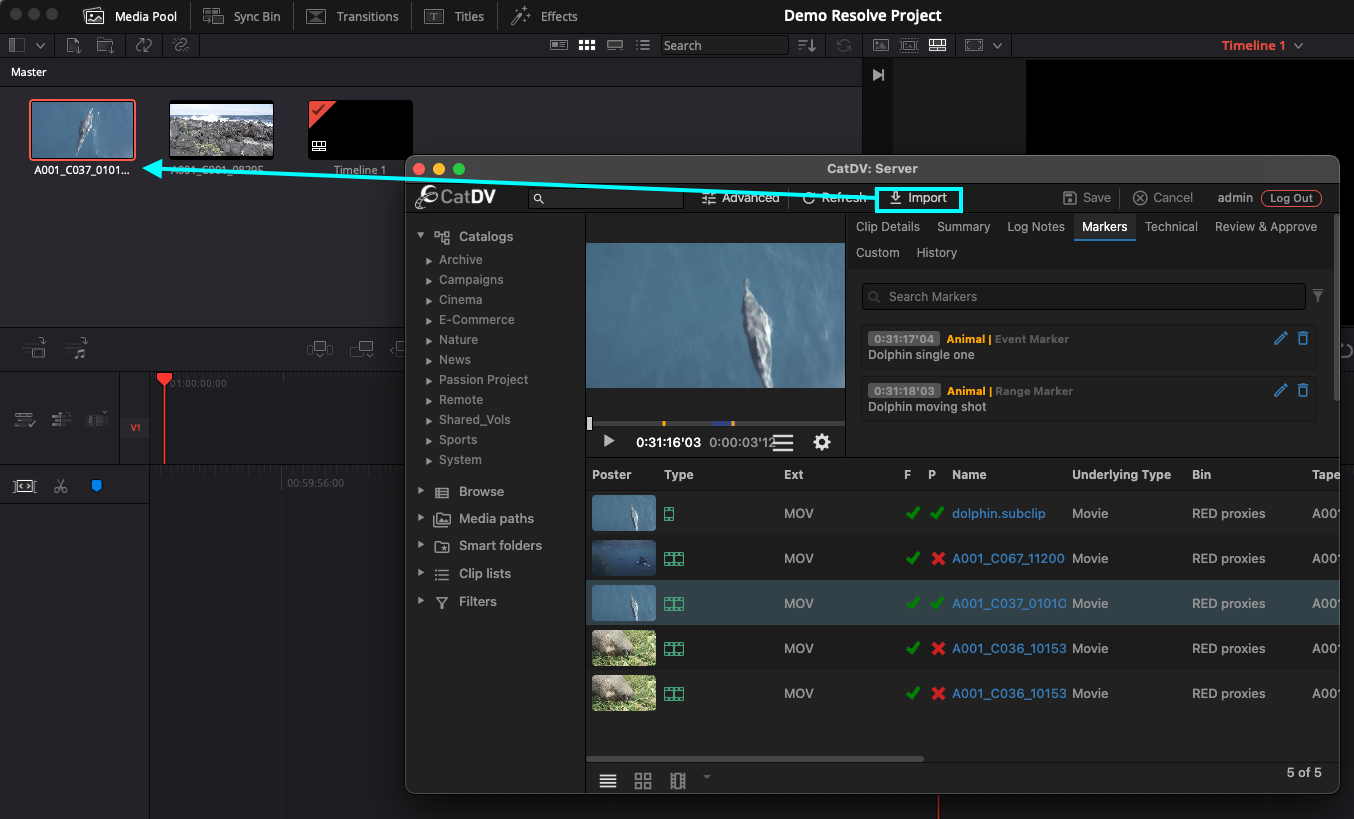The image size is (1354, 819).
Task: Click the Log Out button
Action: 1291,198
